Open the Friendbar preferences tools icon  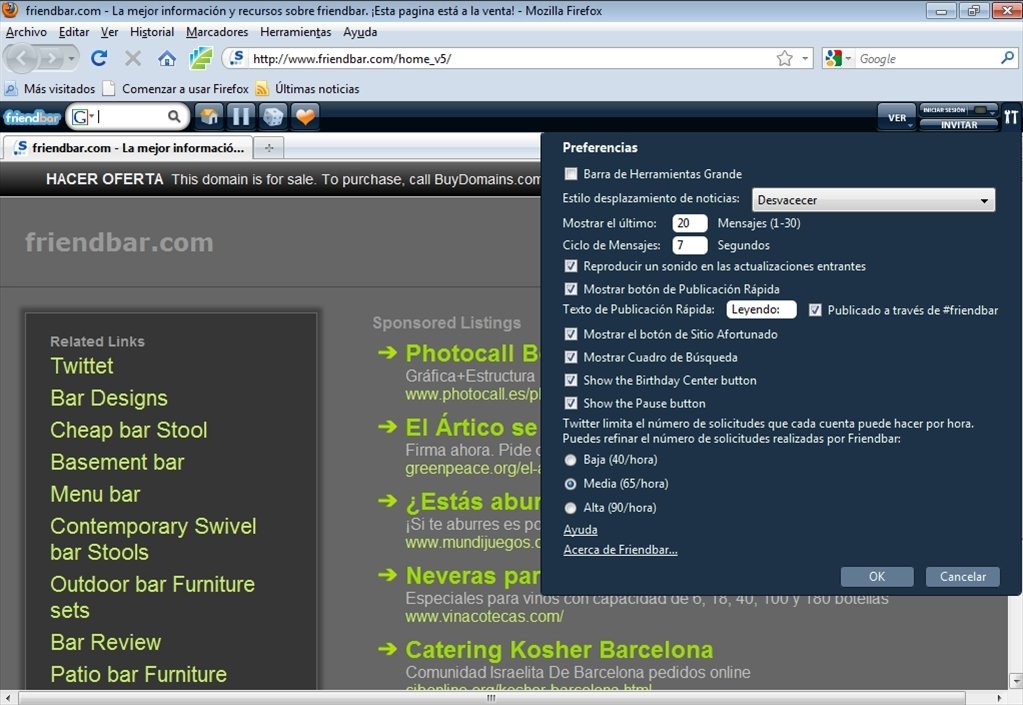1011,117
